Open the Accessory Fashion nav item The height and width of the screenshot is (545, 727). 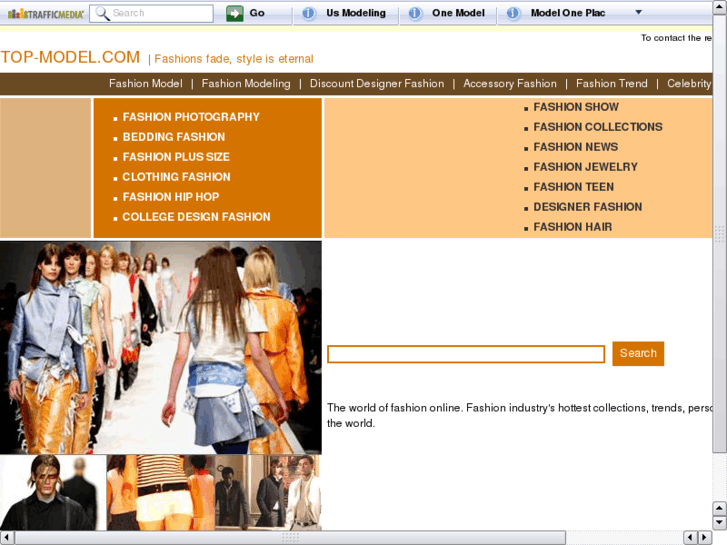(510, 83)
